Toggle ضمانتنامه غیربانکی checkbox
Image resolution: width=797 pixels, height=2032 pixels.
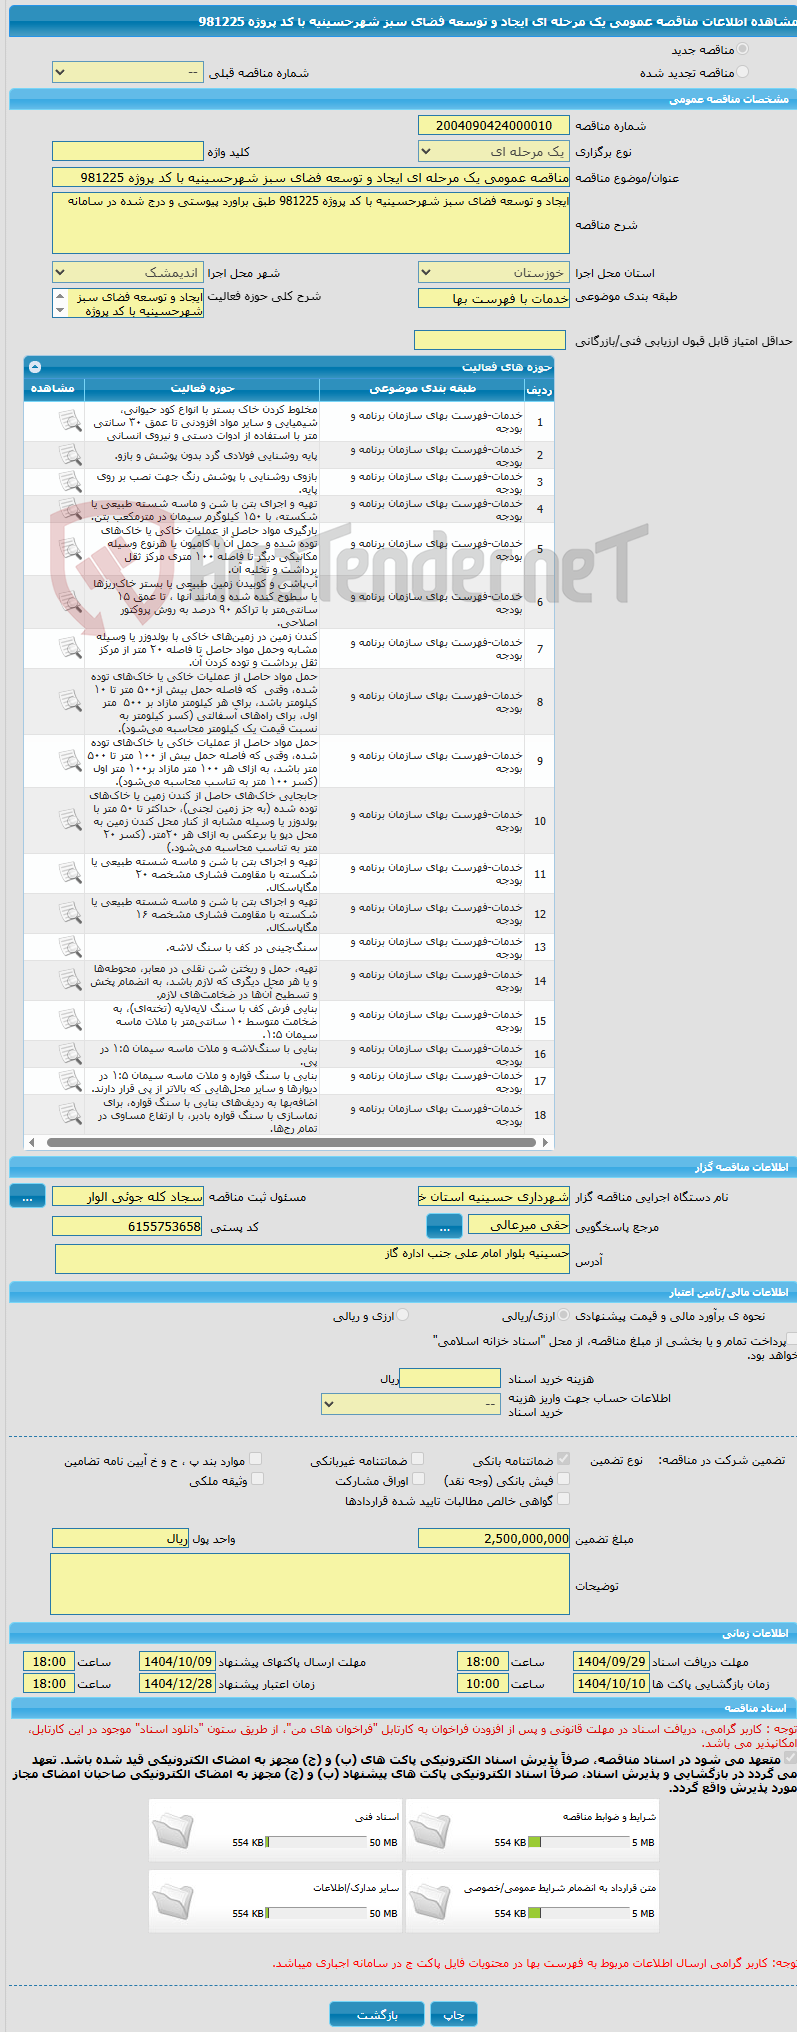(417, 1459)
